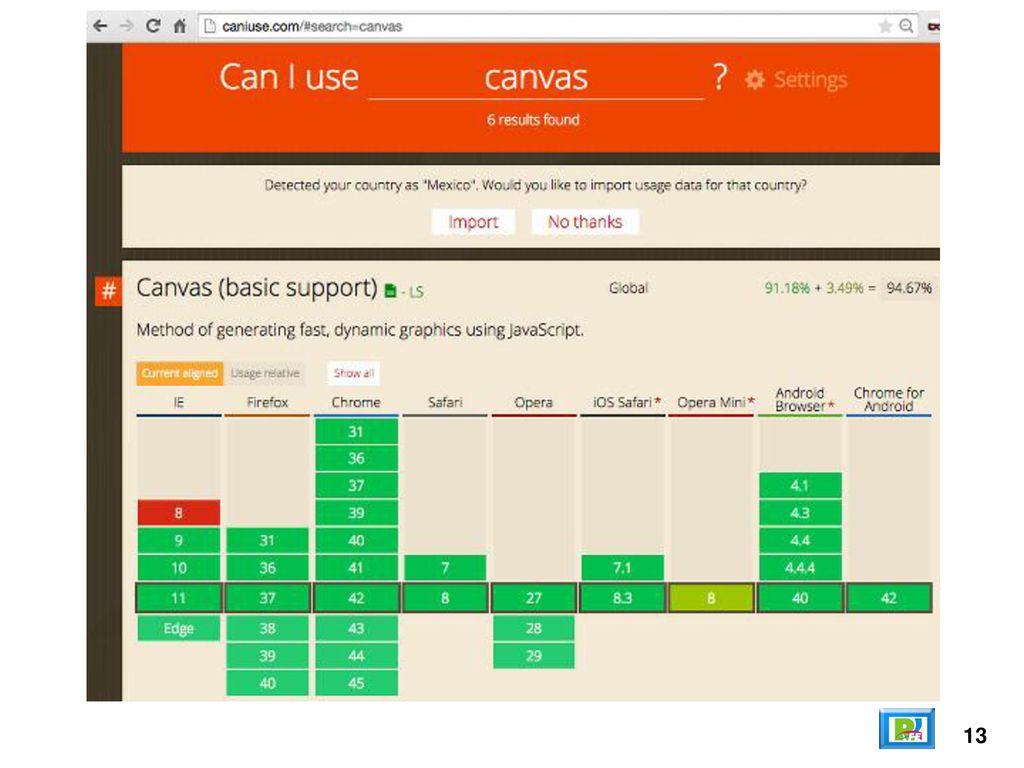This screenshot has width=1024, height=768.
Task: Click the Chrome column header
Action: tap(356, 402)
